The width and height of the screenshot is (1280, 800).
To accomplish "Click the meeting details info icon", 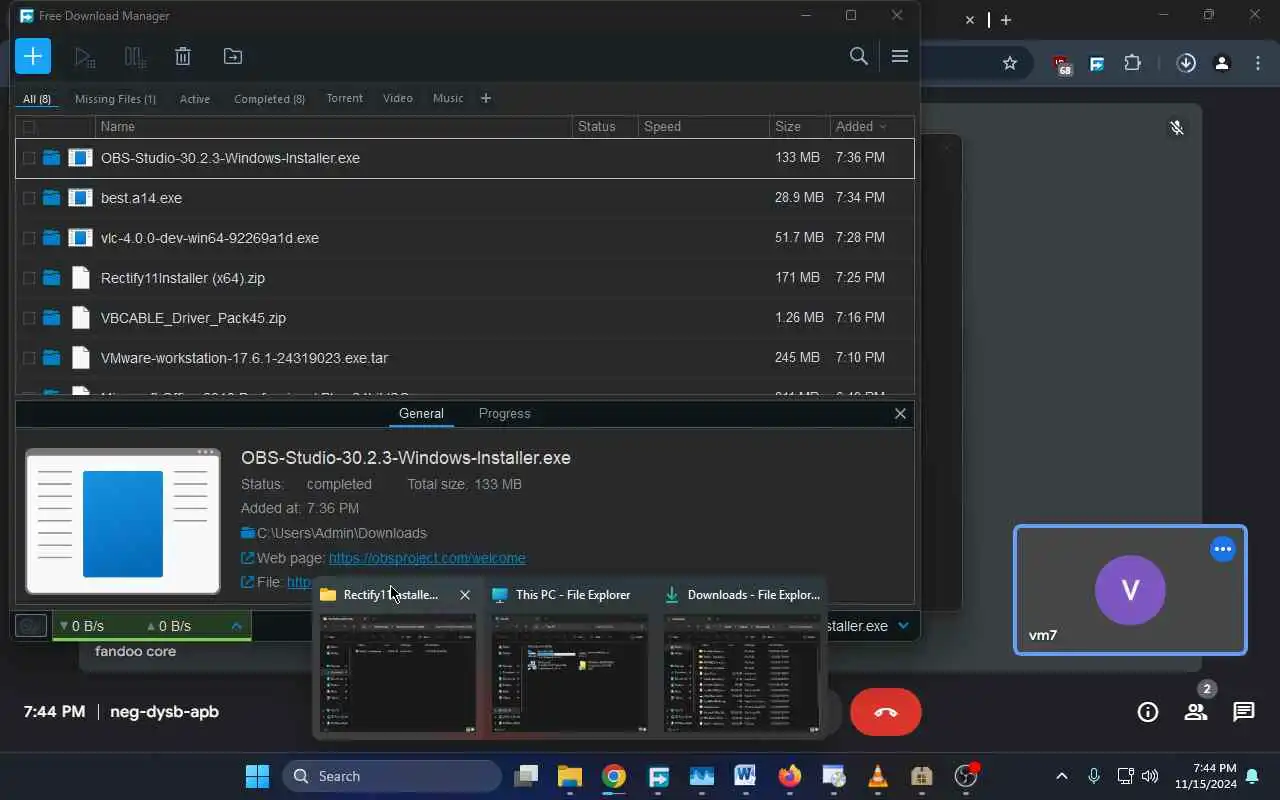I will click(x=1148, y=712).
